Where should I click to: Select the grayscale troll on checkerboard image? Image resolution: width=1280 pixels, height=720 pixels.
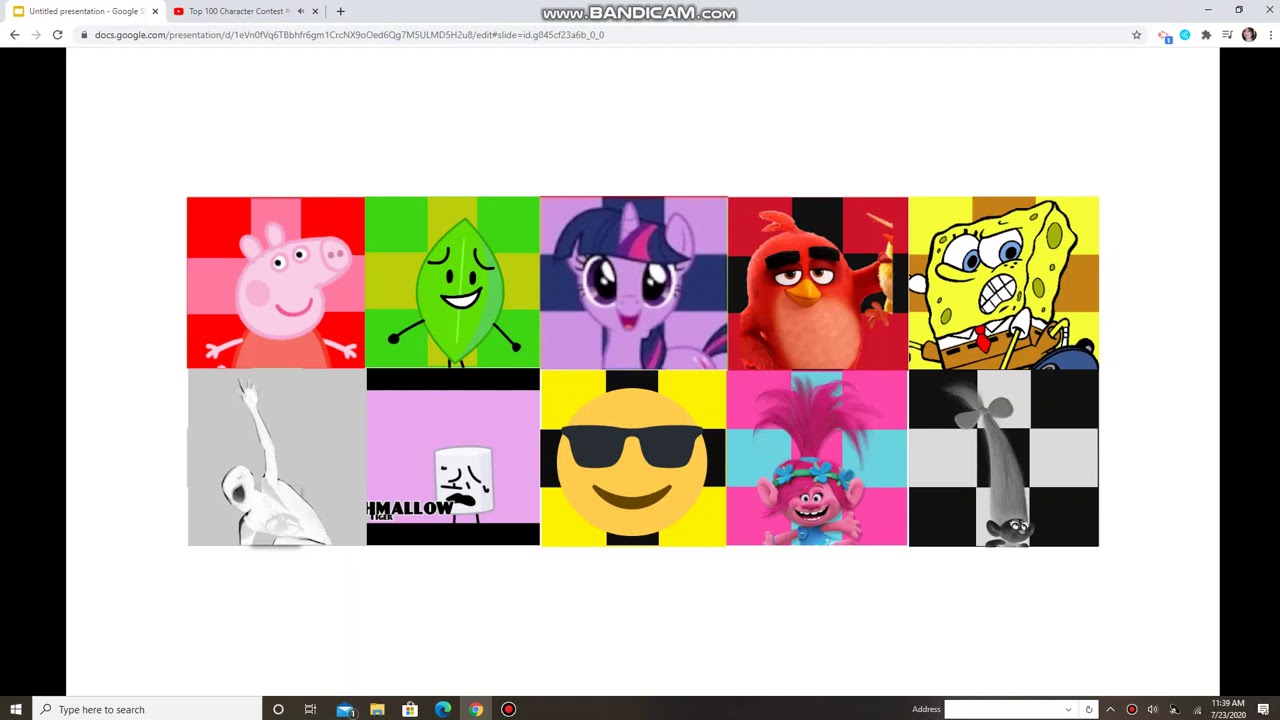(1003, 458)
